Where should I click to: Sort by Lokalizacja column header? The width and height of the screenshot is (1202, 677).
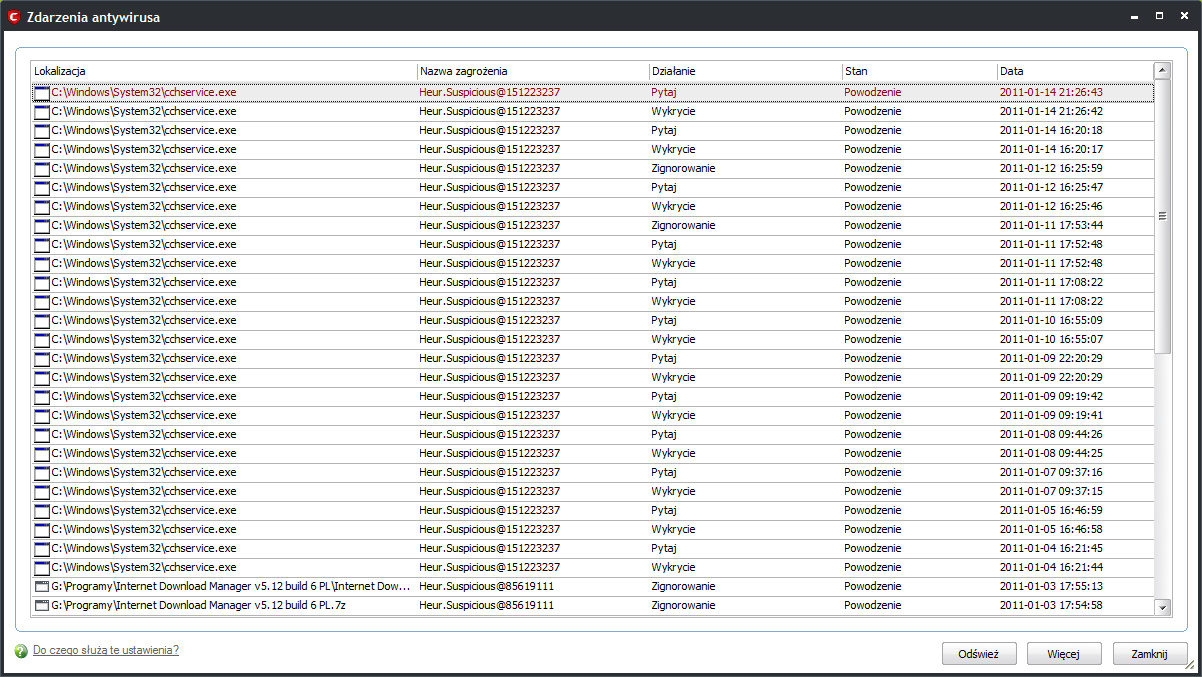(x=224, y=71)
